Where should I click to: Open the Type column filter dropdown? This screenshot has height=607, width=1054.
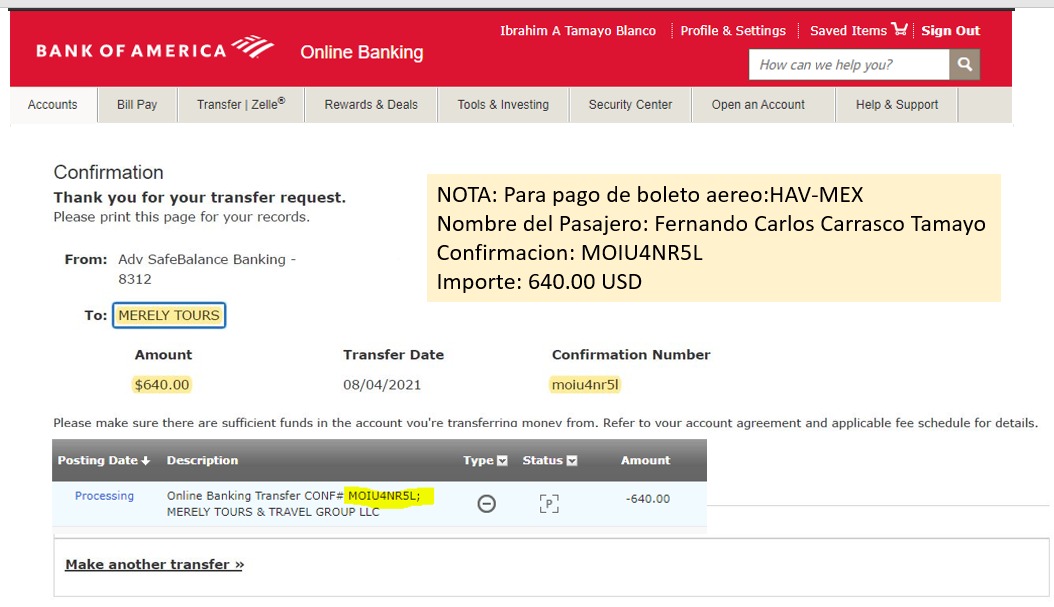[x=502, y=460]
